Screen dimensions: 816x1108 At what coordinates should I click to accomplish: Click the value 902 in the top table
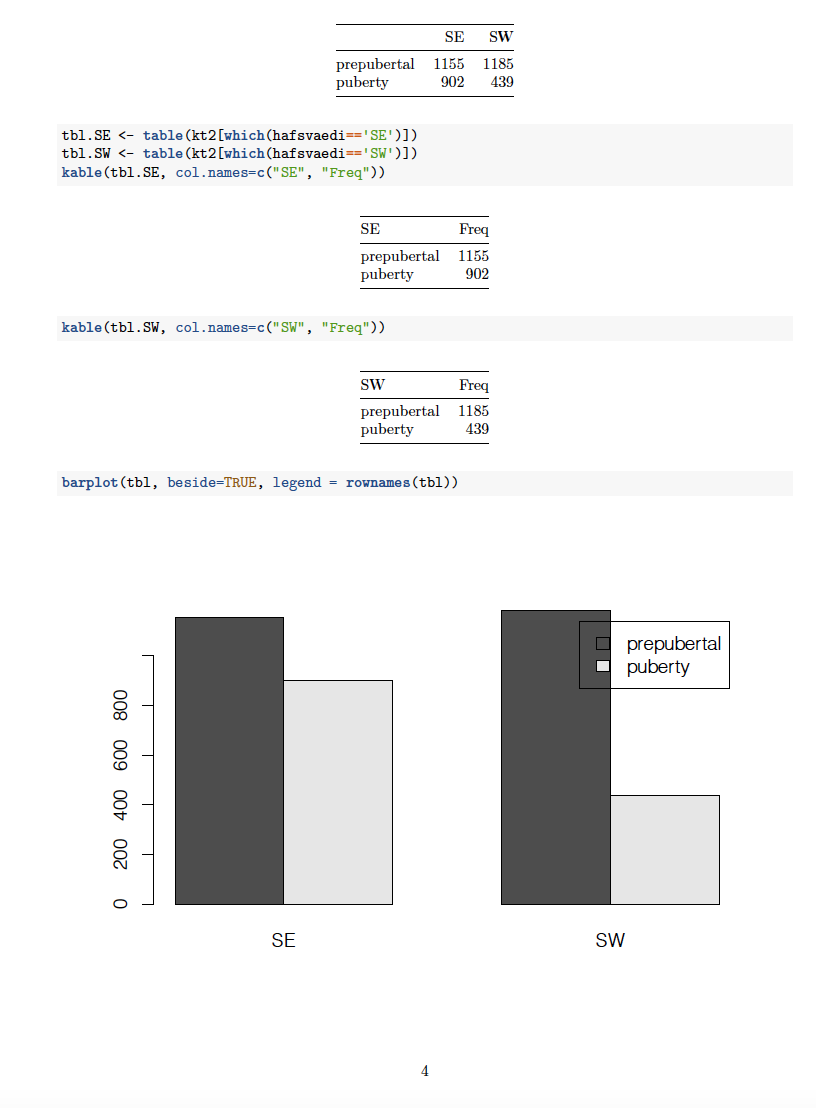click(452, 82)
